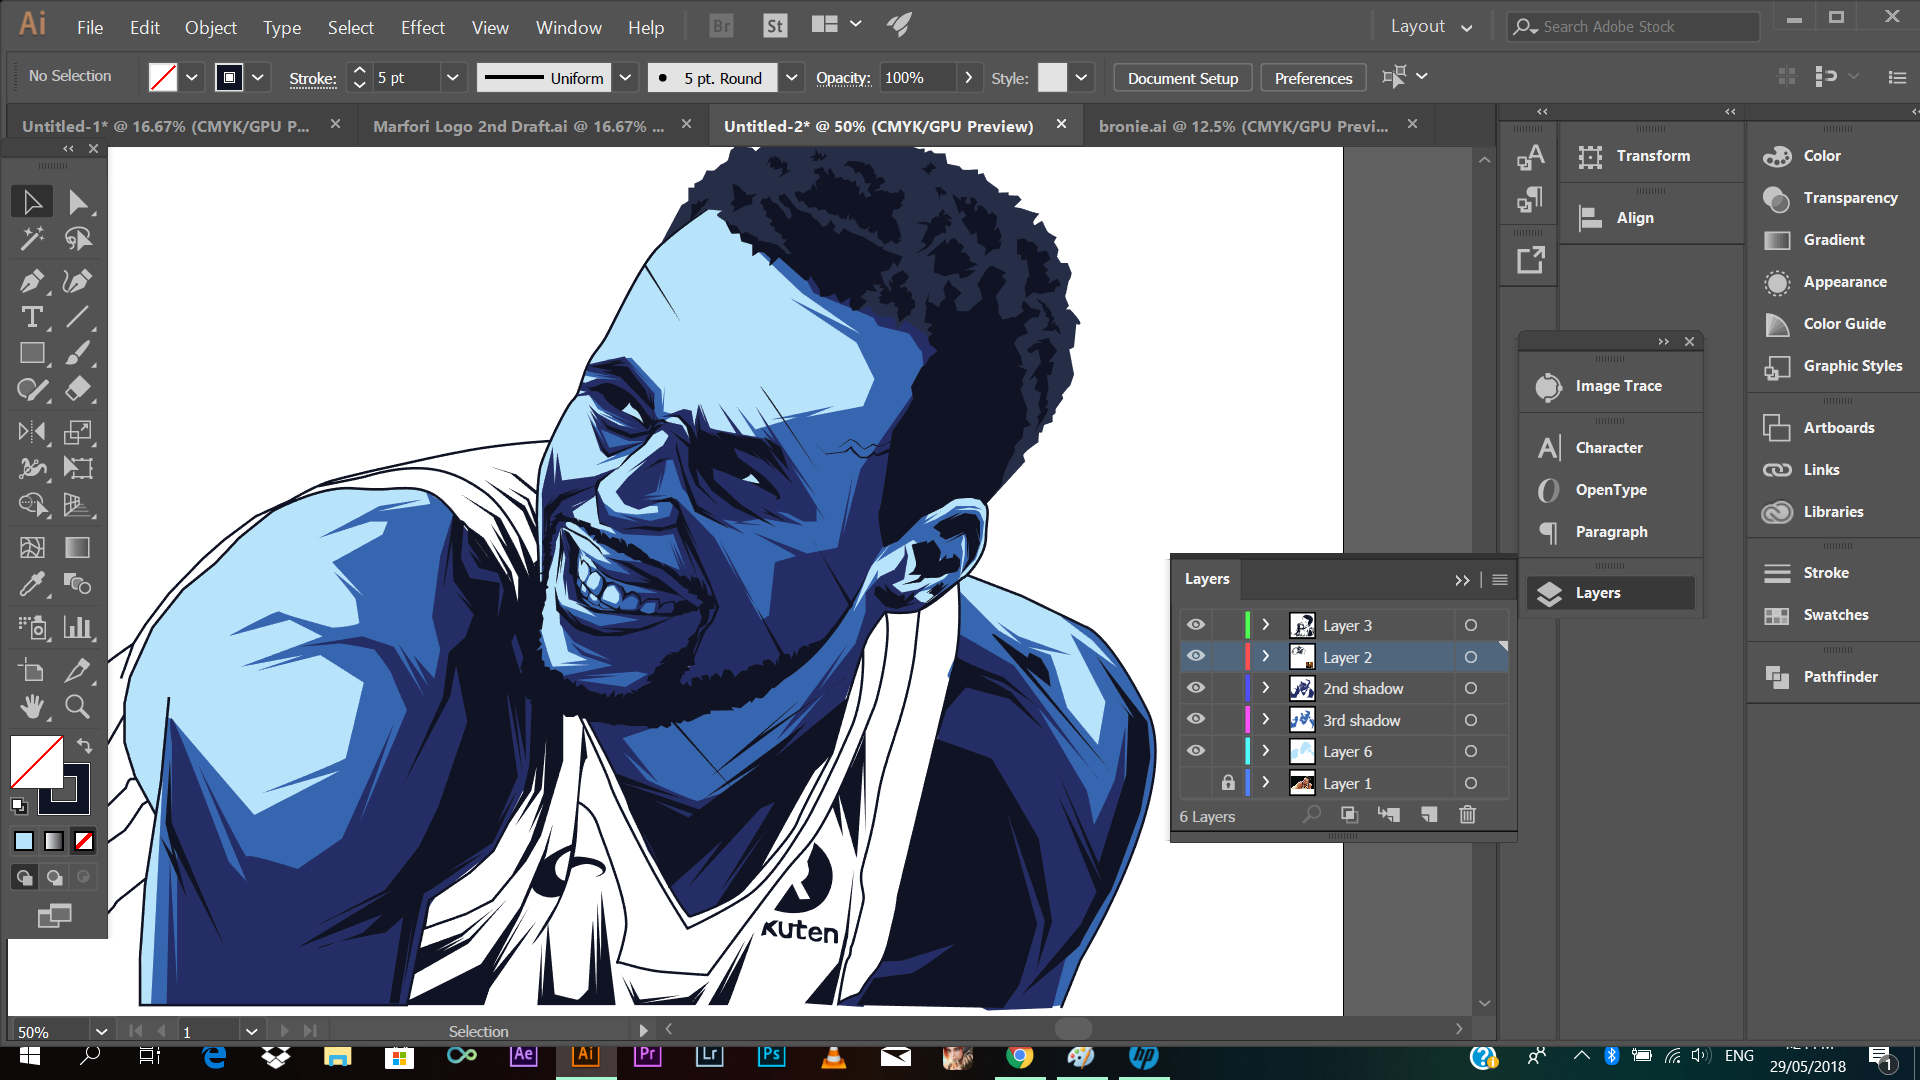1920x1080 pixels.
Task: Select the Reflect tool
Action: (x=32, y=432)
